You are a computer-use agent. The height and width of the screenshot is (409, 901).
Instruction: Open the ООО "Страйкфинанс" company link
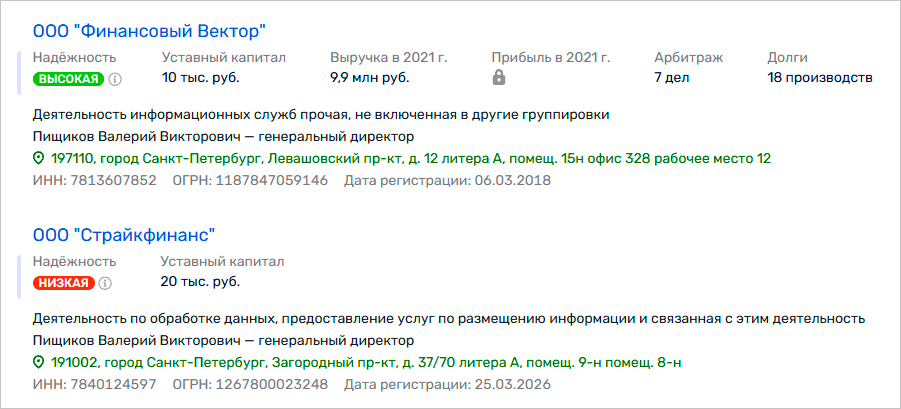tap(124, 236)
